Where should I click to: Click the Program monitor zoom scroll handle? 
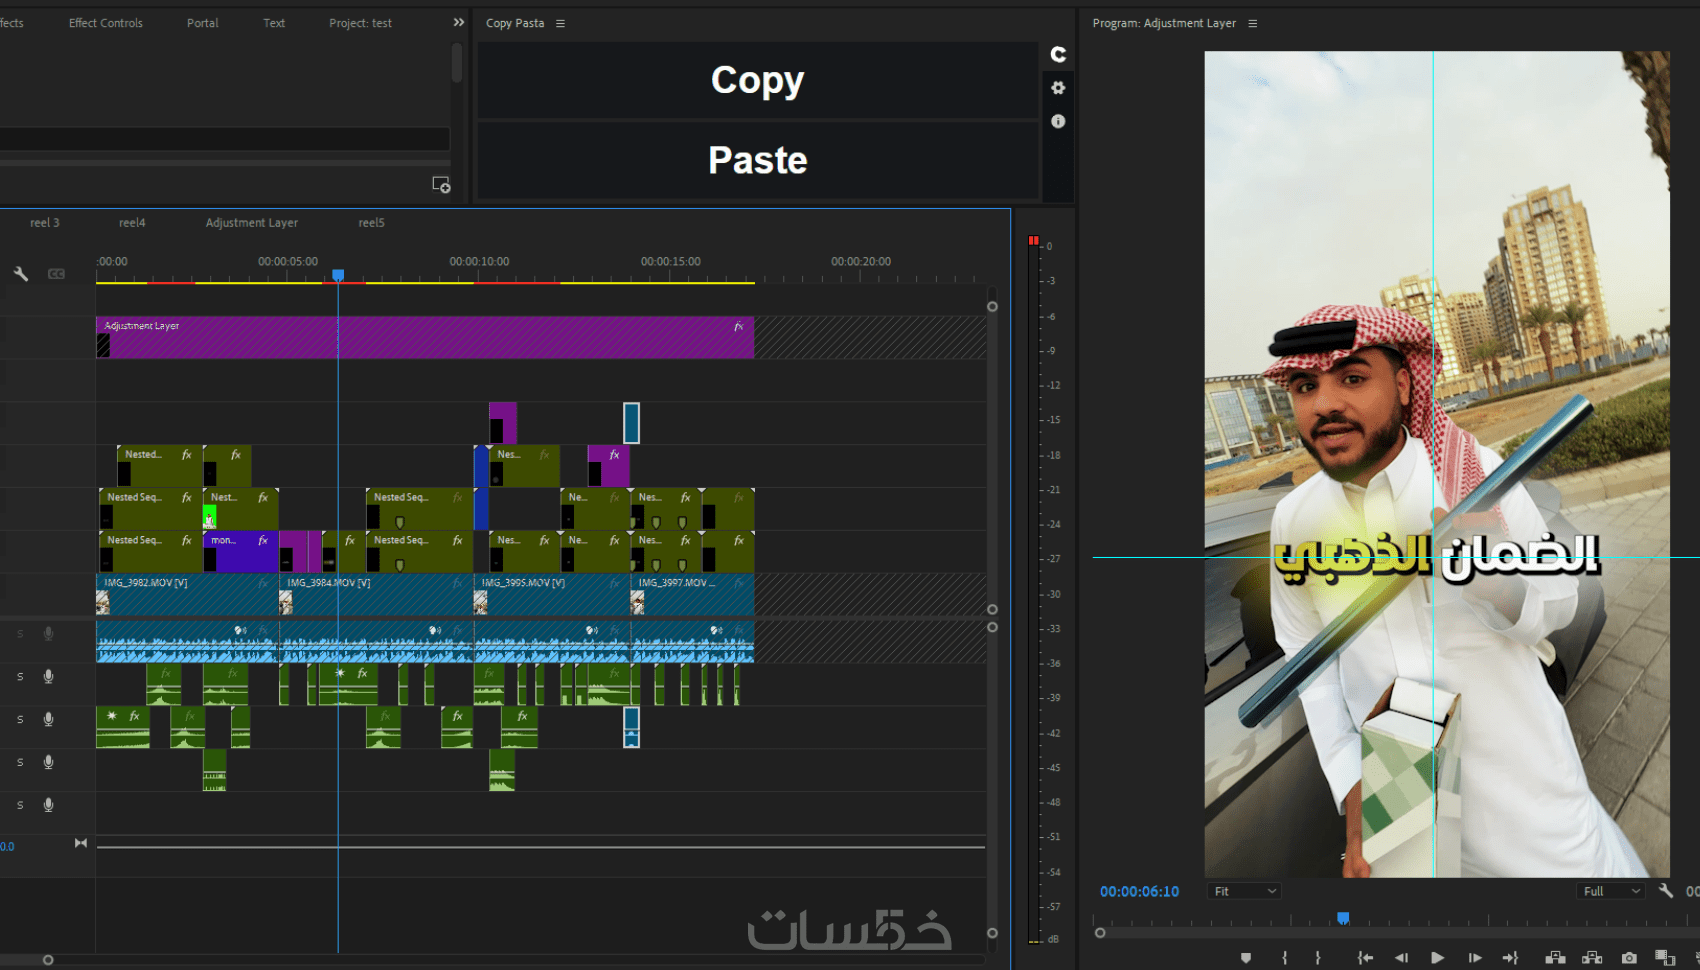(1100, 933)
